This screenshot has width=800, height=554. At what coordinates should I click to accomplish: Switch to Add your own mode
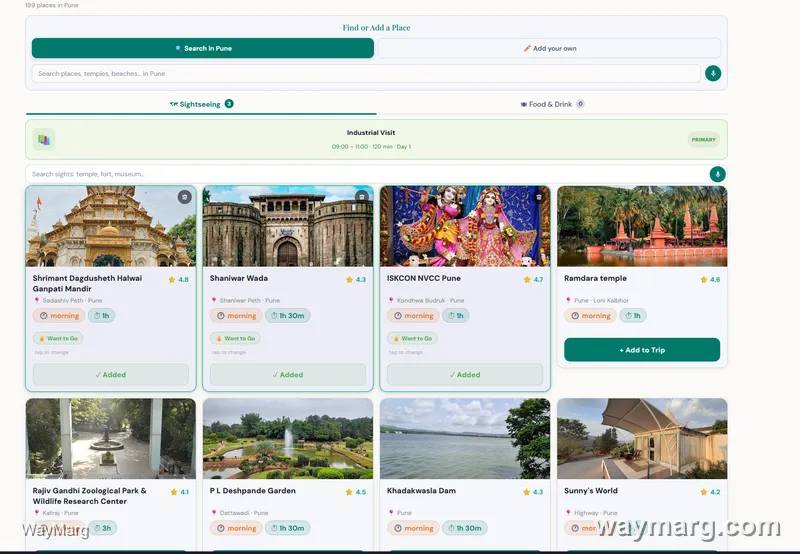pyautogui.click(x=549, y=48)
